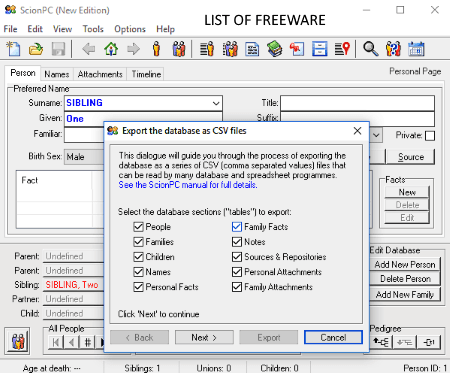Open a database with the folder icon
This screenshot has width=450, height=373.
coord(36,49)
